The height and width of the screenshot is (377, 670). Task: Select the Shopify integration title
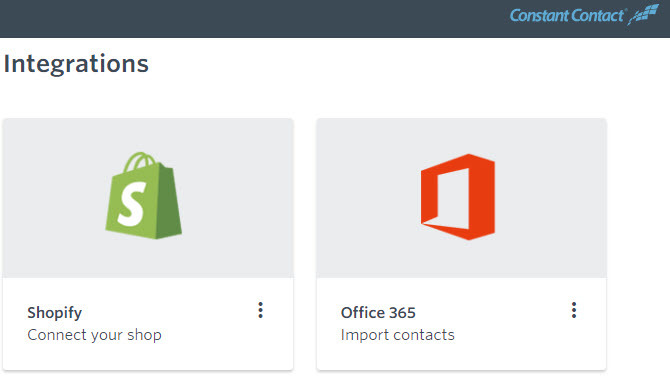click(x=55, y=313)
